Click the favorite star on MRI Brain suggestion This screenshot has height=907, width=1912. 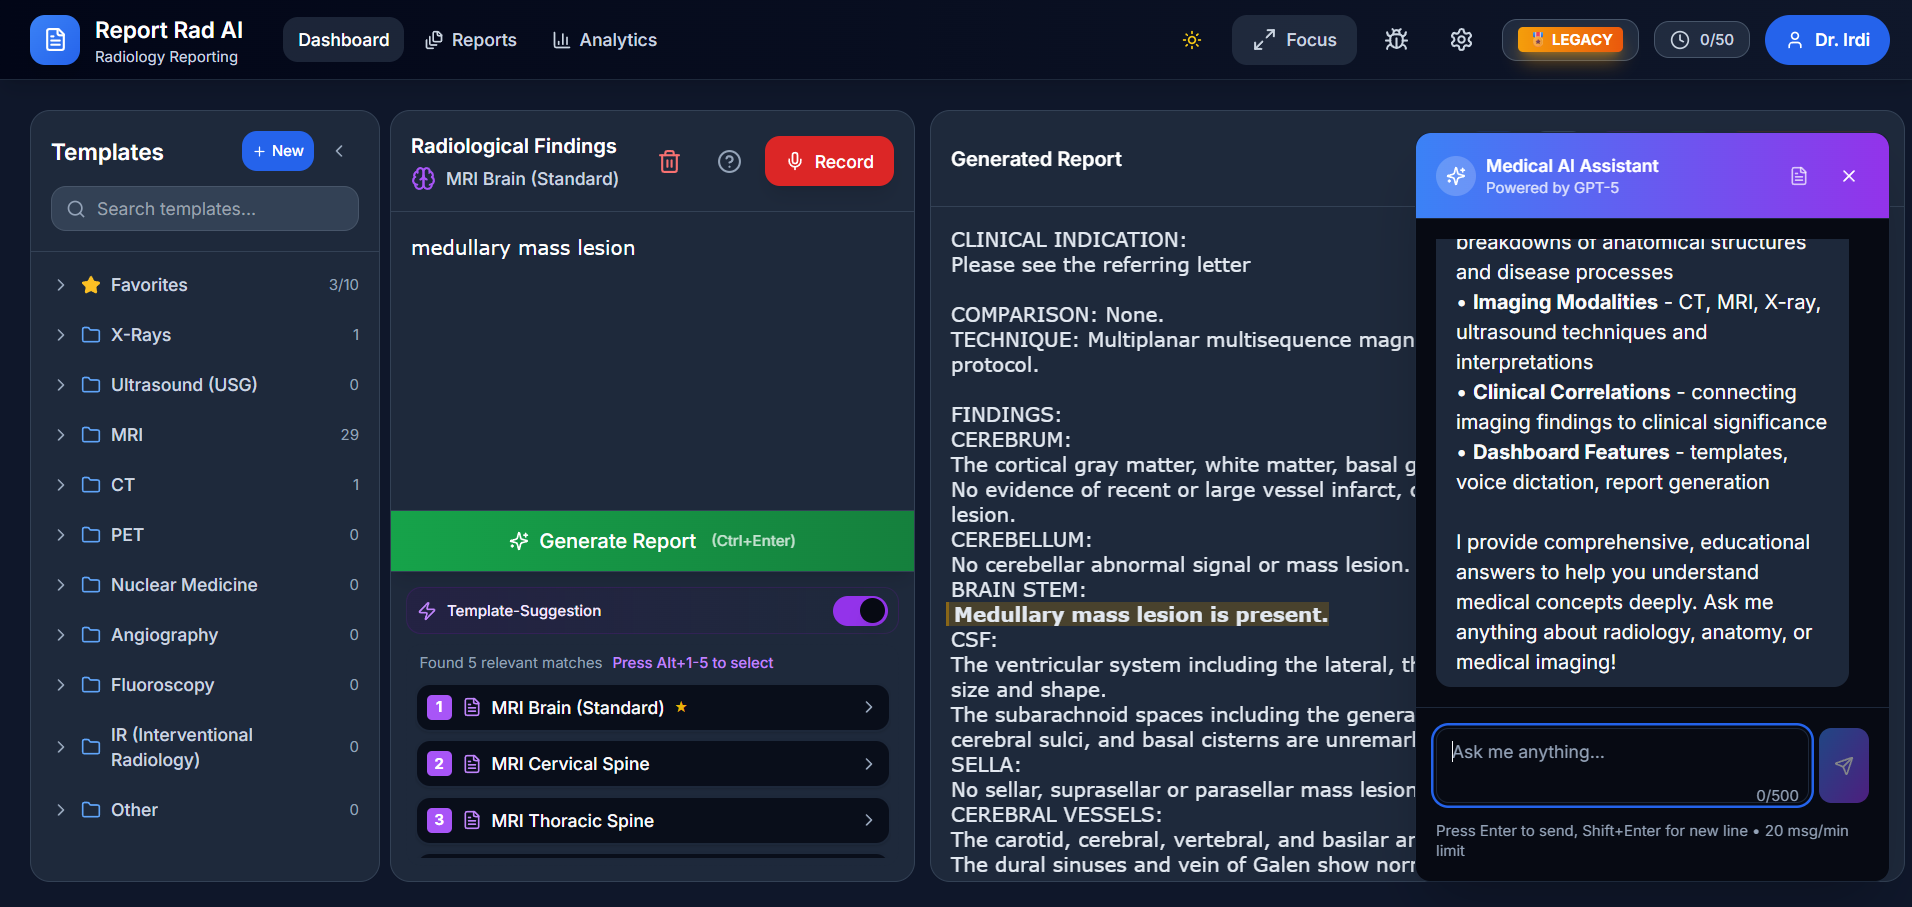(681, 707)
